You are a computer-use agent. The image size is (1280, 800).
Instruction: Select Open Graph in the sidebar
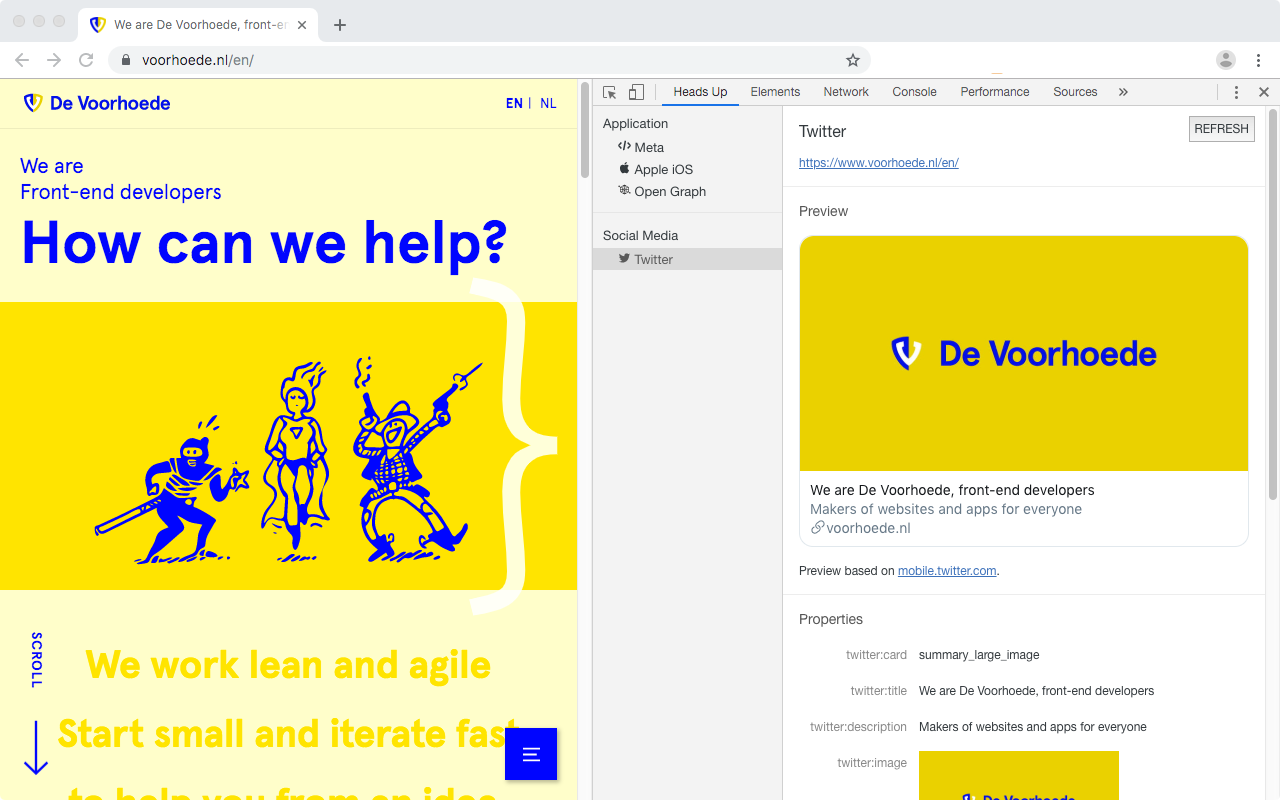tap(687, 191)
